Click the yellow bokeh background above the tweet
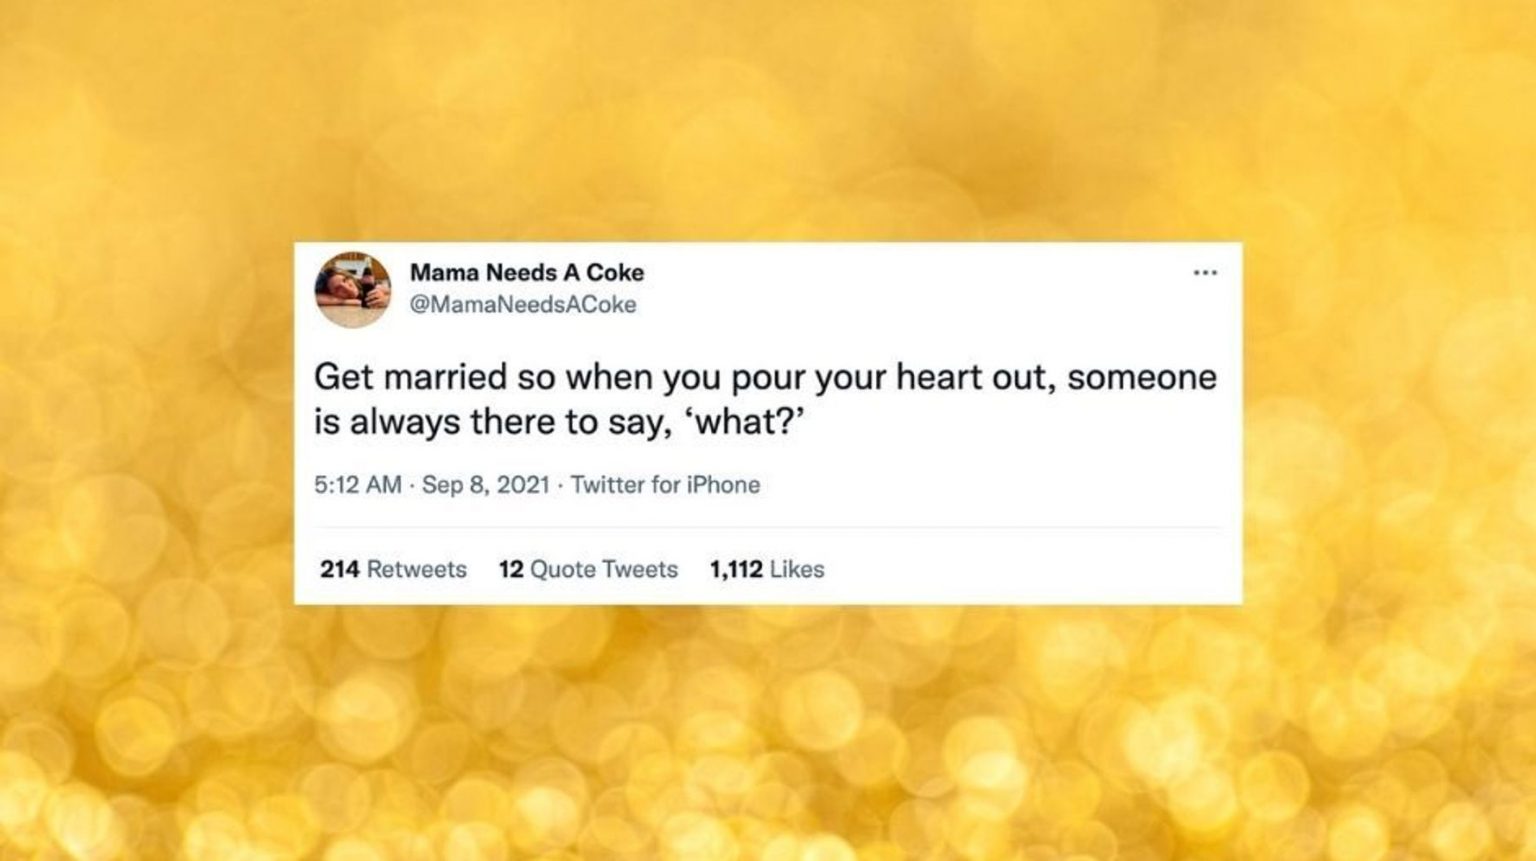 (x=768, y=120)
